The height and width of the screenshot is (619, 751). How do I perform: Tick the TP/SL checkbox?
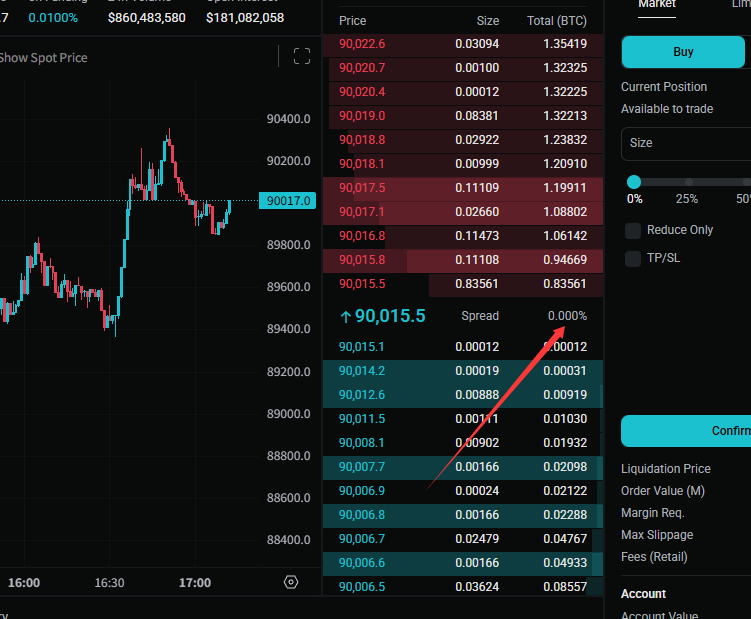tap(633, 259)
